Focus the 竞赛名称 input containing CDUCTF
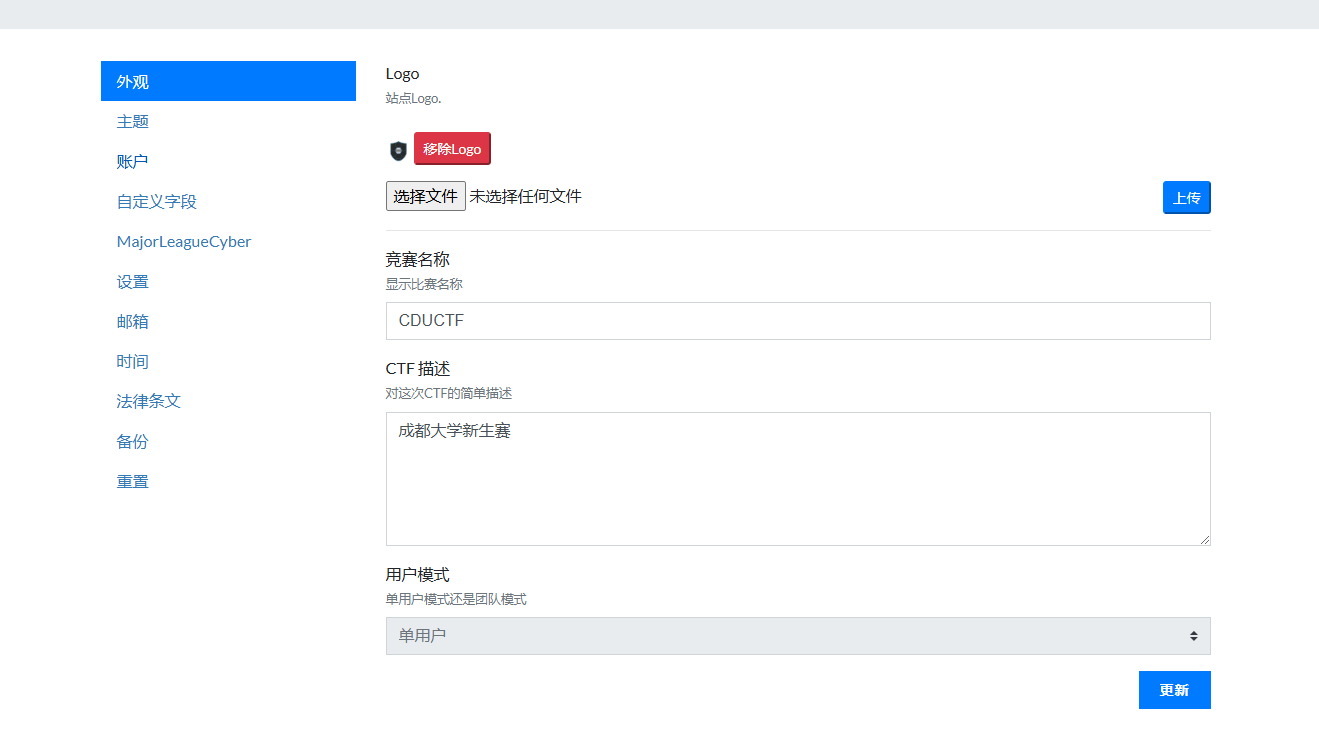 coord(797,321)
